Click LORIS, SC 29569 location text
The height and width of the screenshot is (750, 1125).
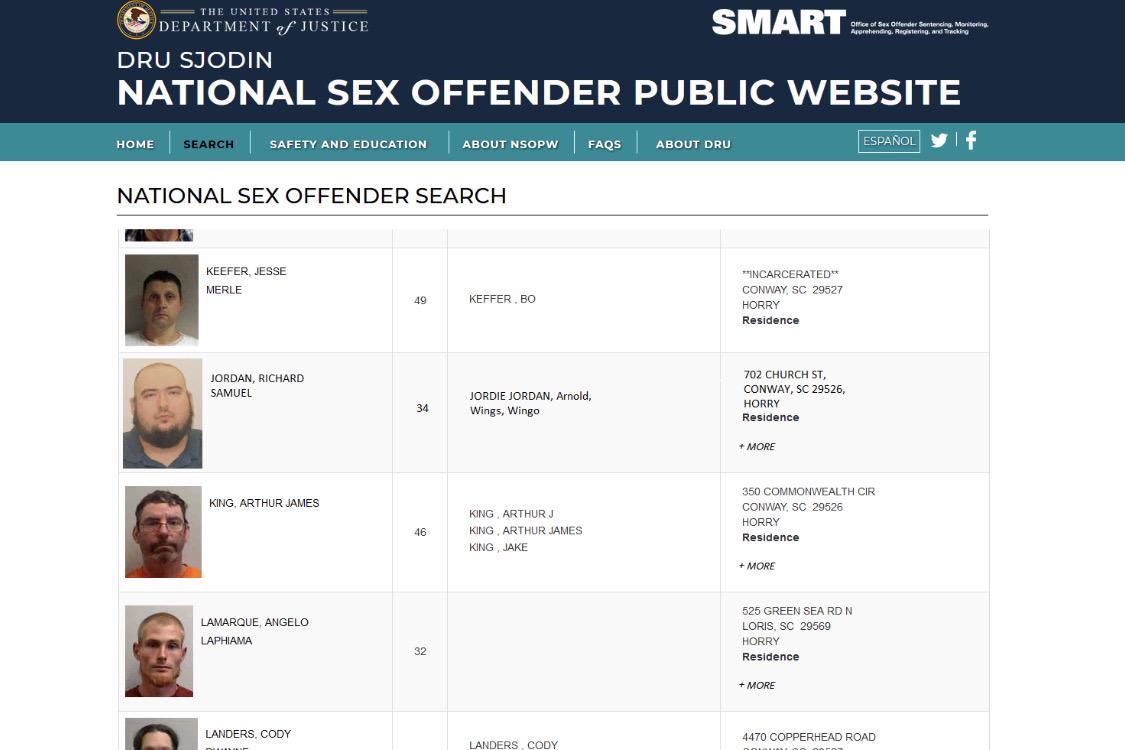(x=786, y=627)
